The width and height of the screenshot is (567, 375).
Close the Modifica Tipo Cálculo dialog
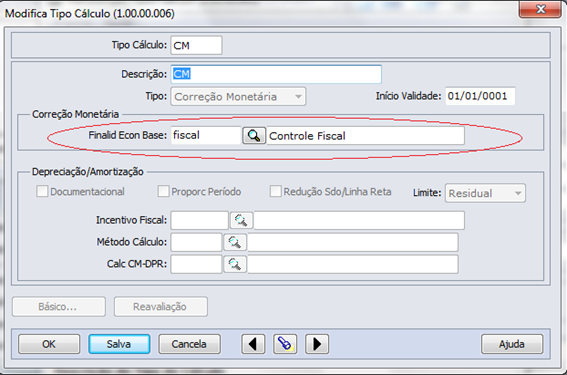pos(540,9)
